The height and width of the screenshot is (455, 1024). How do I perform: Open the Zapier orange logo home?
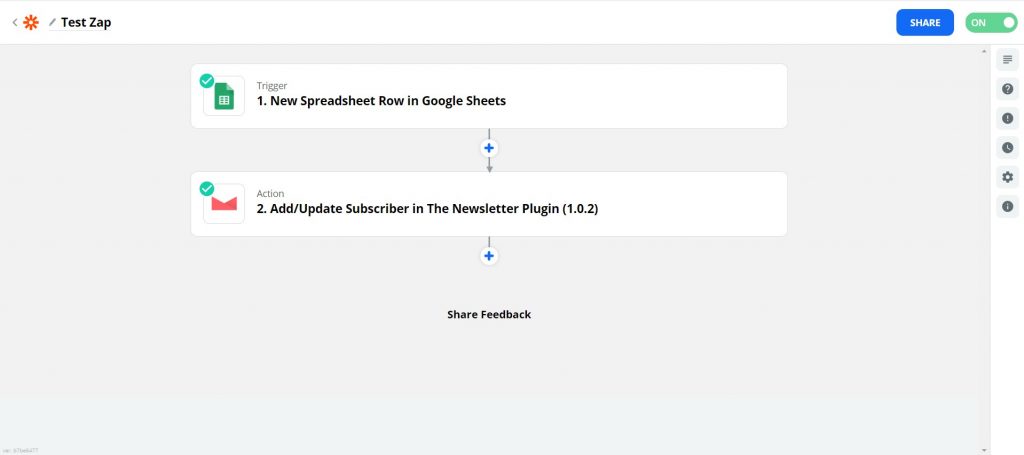click(31, 22)
